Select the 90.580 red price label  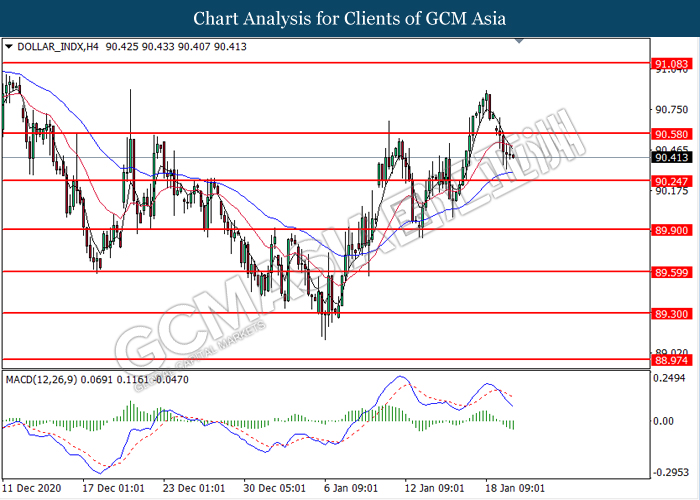pos(669,133)
